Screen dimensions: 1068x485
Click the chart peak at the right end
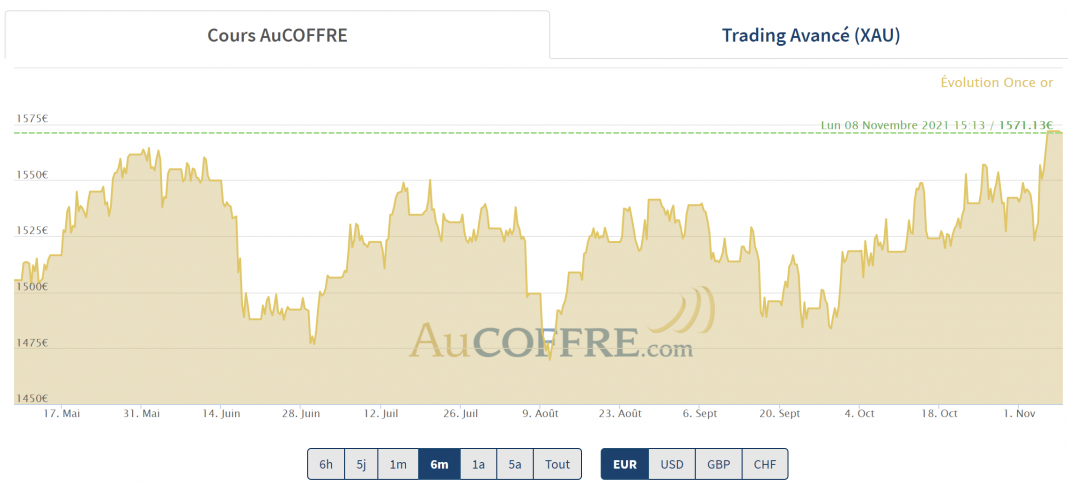click(1054, 132)
